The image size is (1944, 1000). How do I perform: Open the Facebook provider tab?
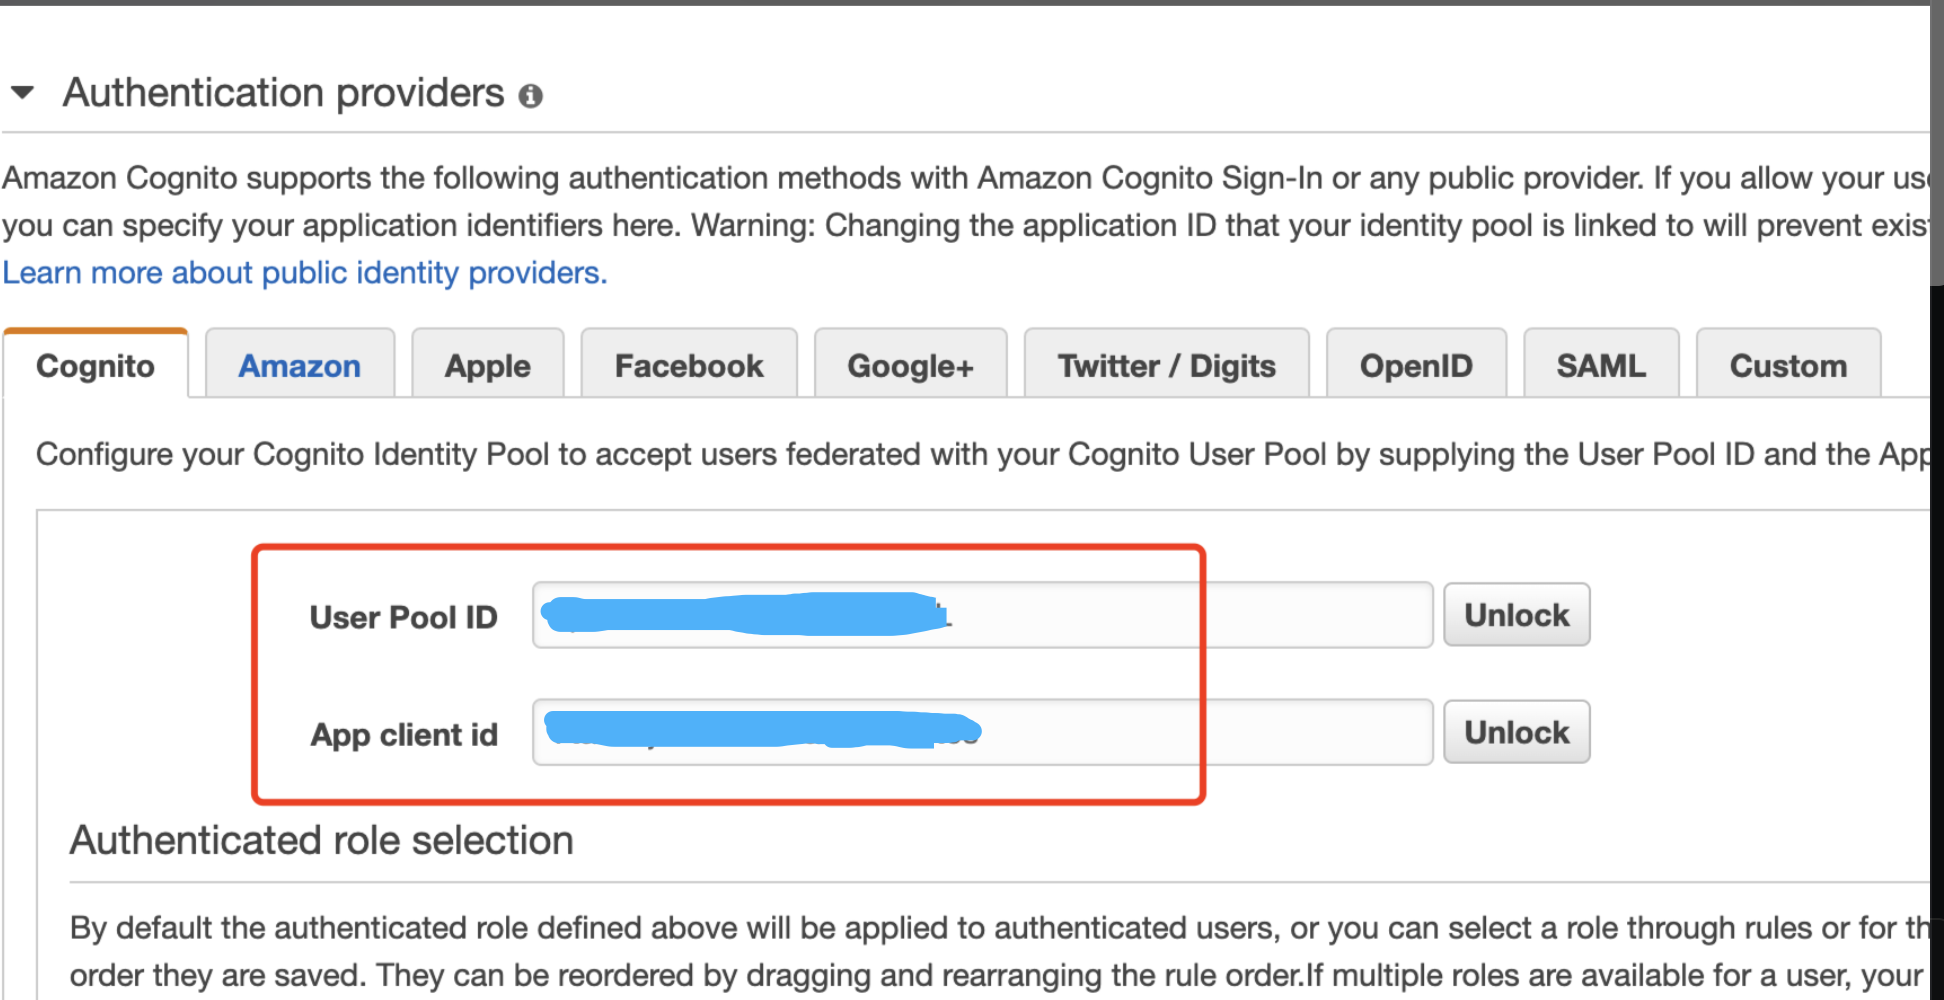click(689, 365)
